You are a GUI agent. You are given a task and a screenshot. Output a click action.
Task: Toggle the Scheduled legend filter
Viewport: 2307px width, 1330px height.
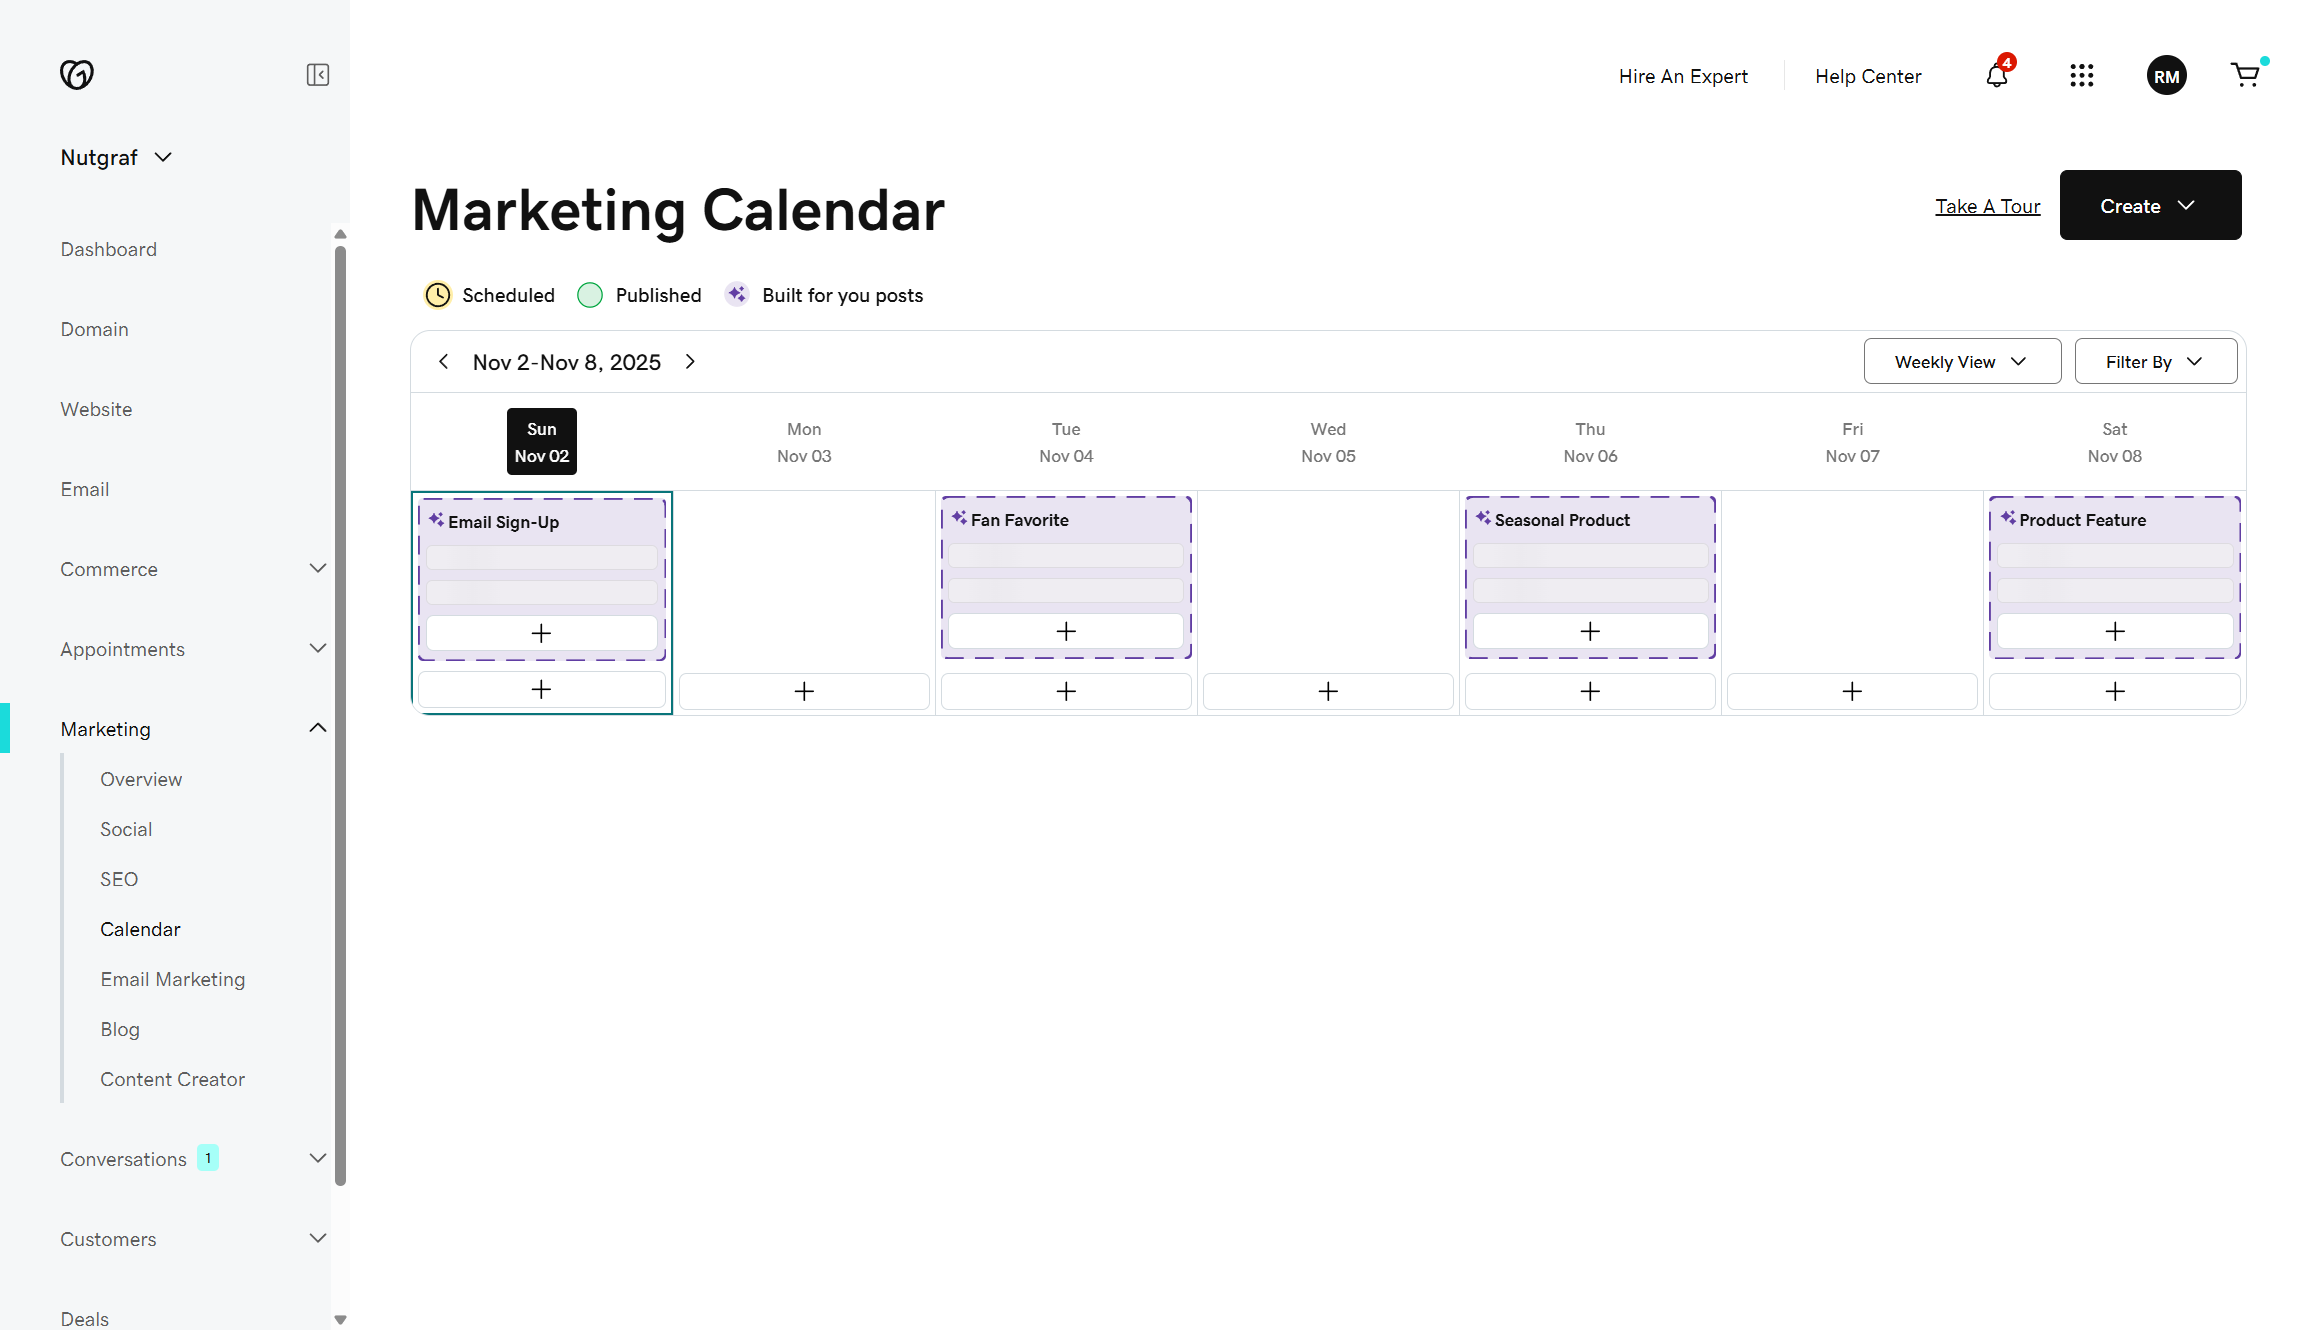tap(489, 294)
